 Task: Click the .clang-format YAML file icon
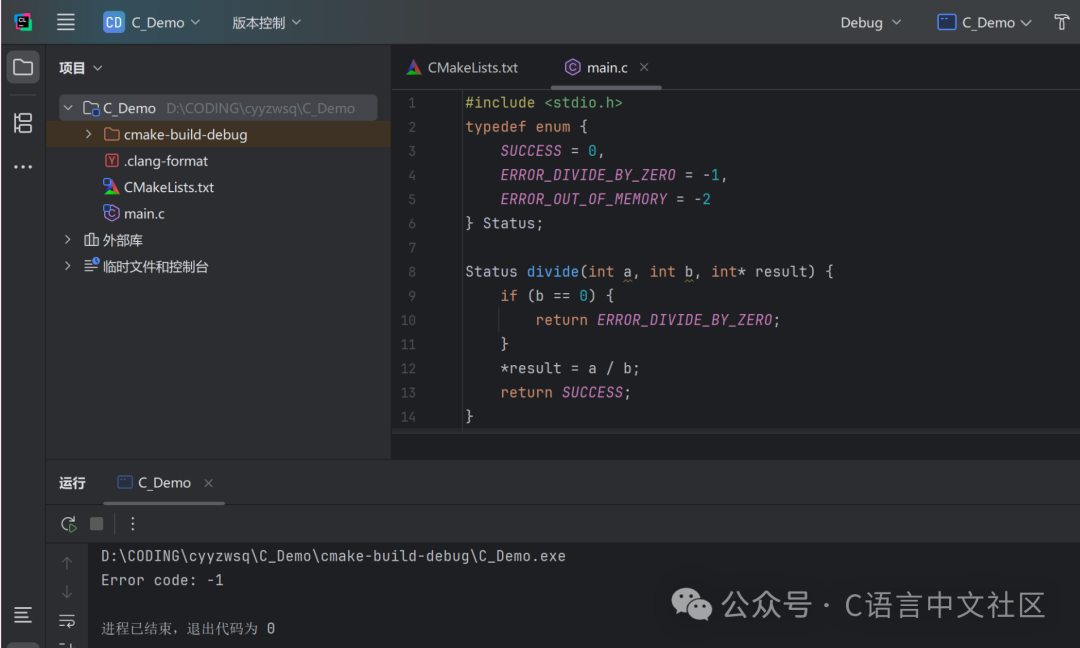[x=112, y=160]
